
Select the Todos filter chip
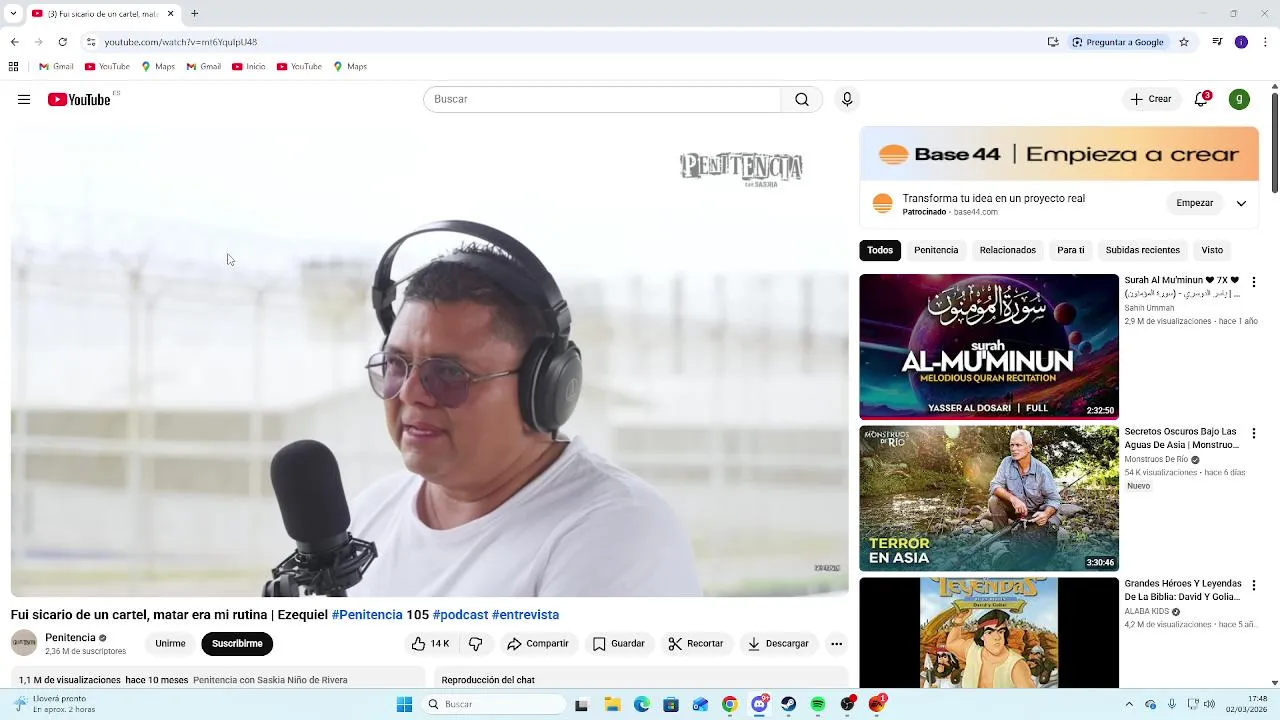pos(880,250)
